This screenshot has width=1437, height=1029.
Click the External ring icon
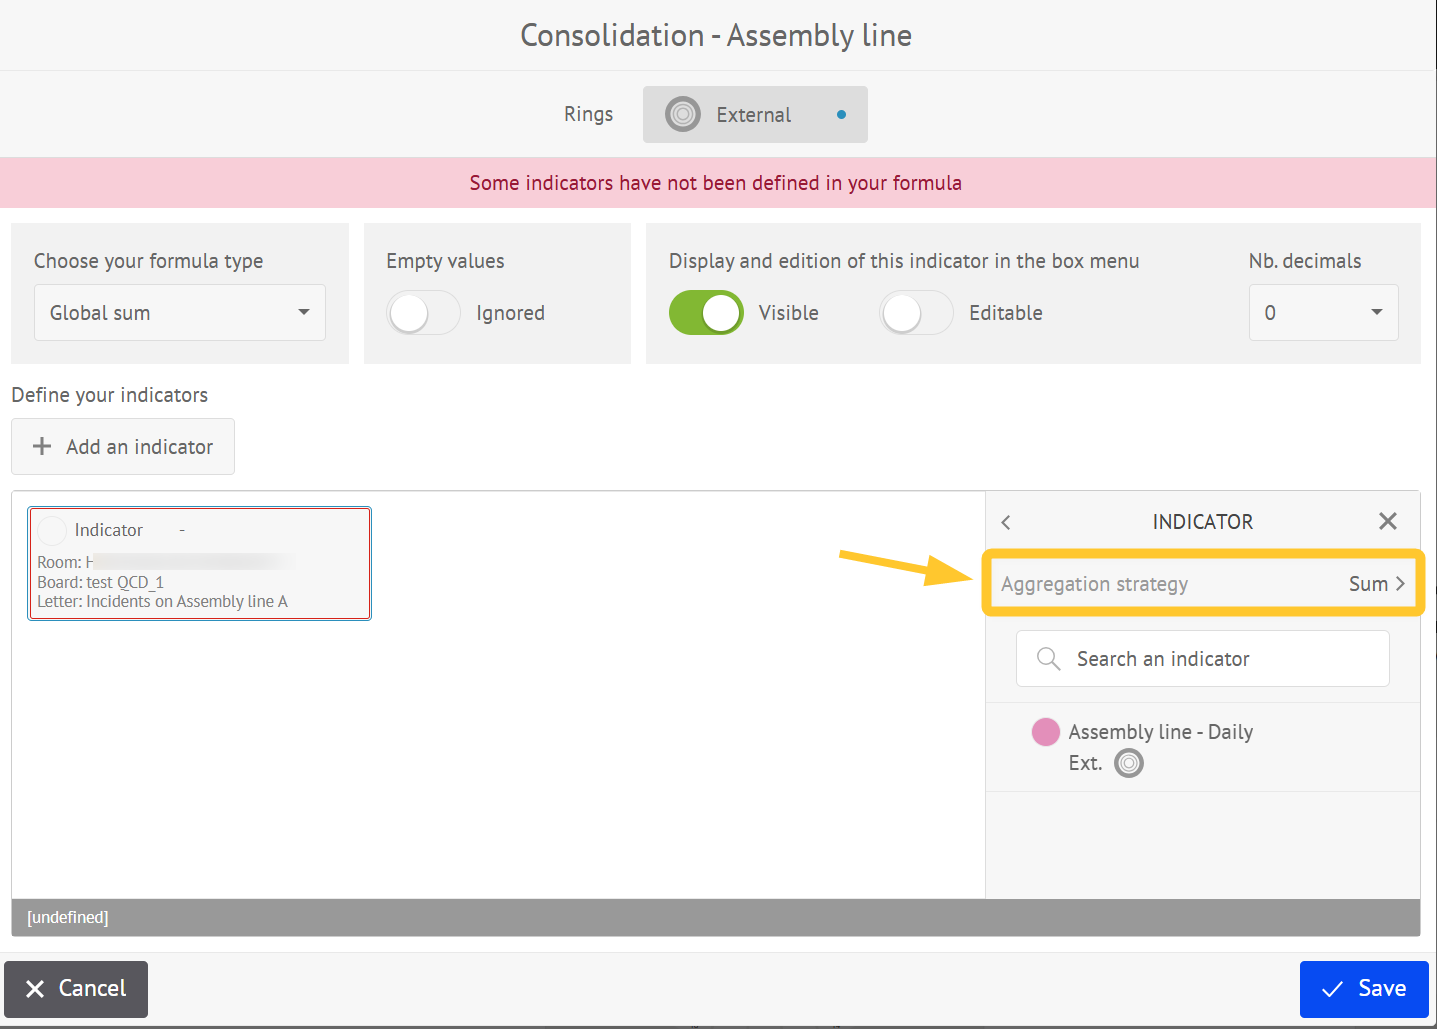683,114
